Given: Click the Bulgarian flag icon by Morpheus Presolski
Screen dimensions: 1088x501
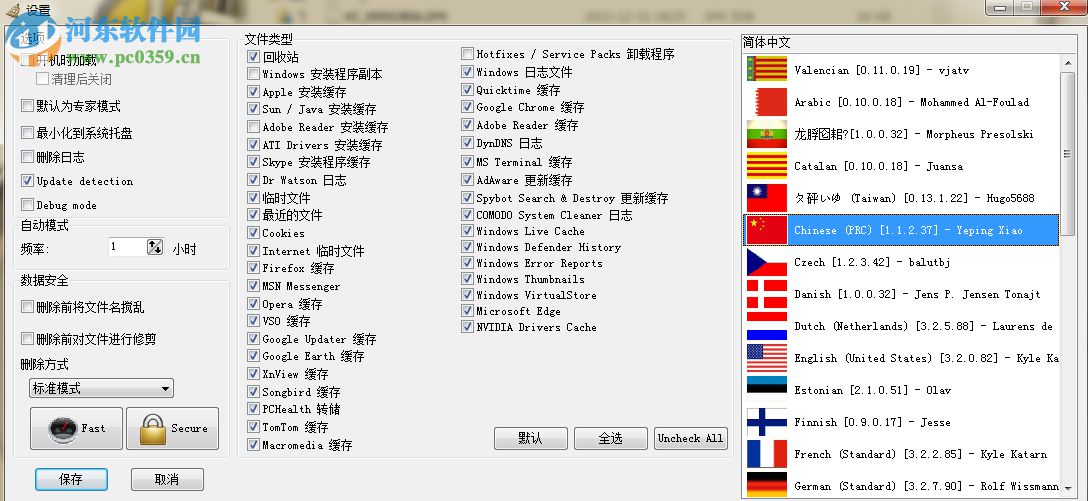Looking at the screenshot, I should (x=767, y=134).
